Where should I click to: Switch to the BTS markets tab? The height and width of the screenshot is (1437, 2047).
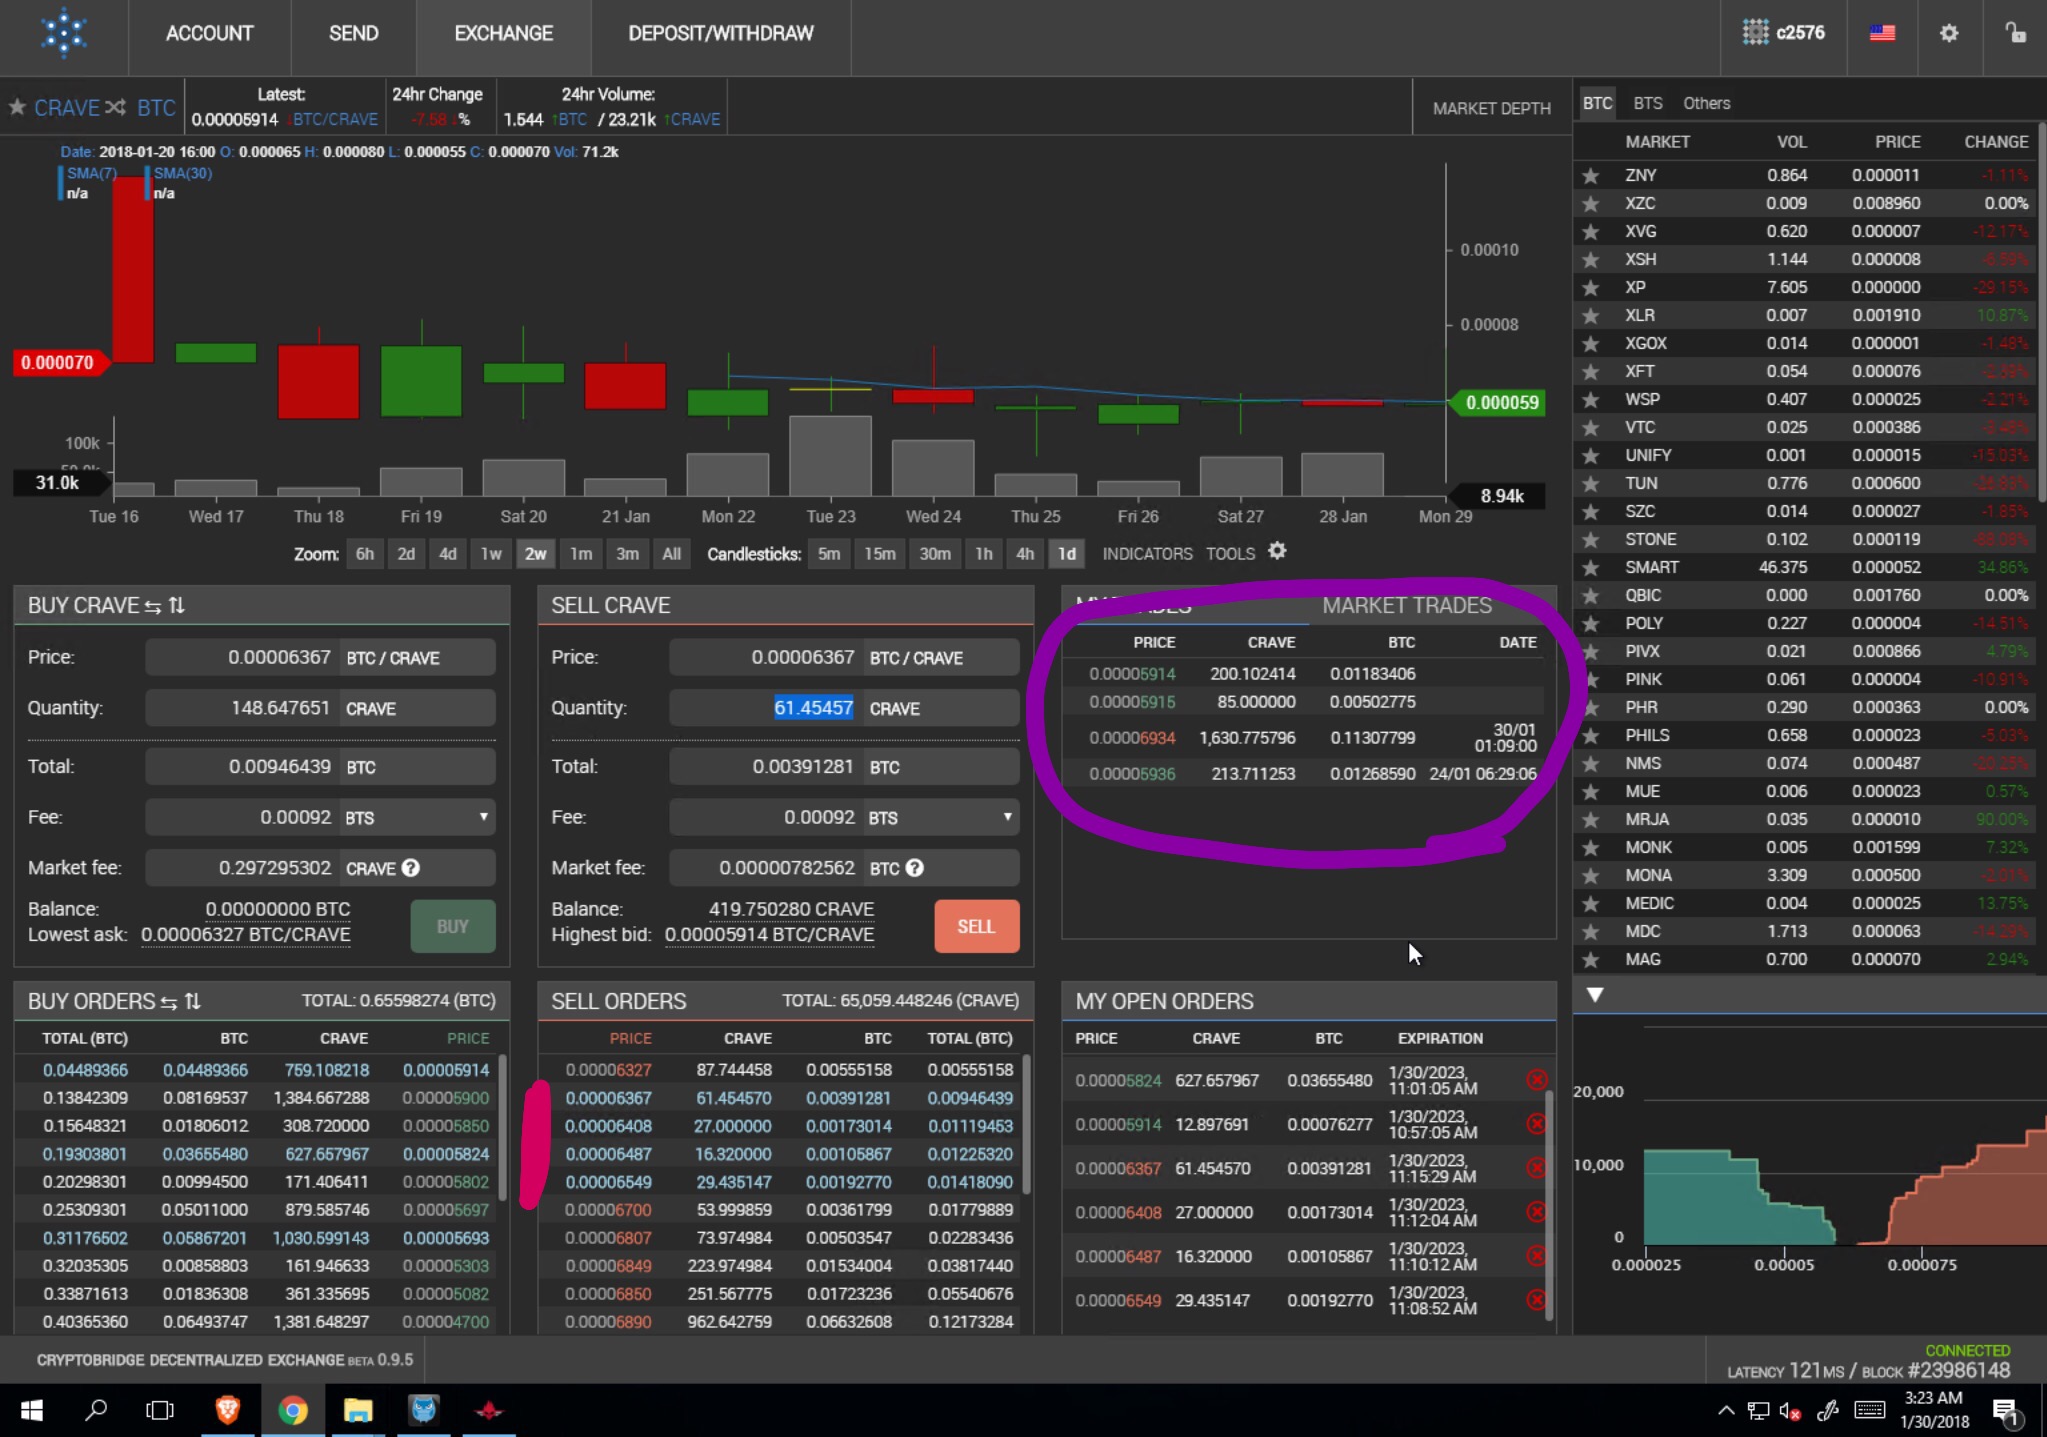click(1647, 103)
